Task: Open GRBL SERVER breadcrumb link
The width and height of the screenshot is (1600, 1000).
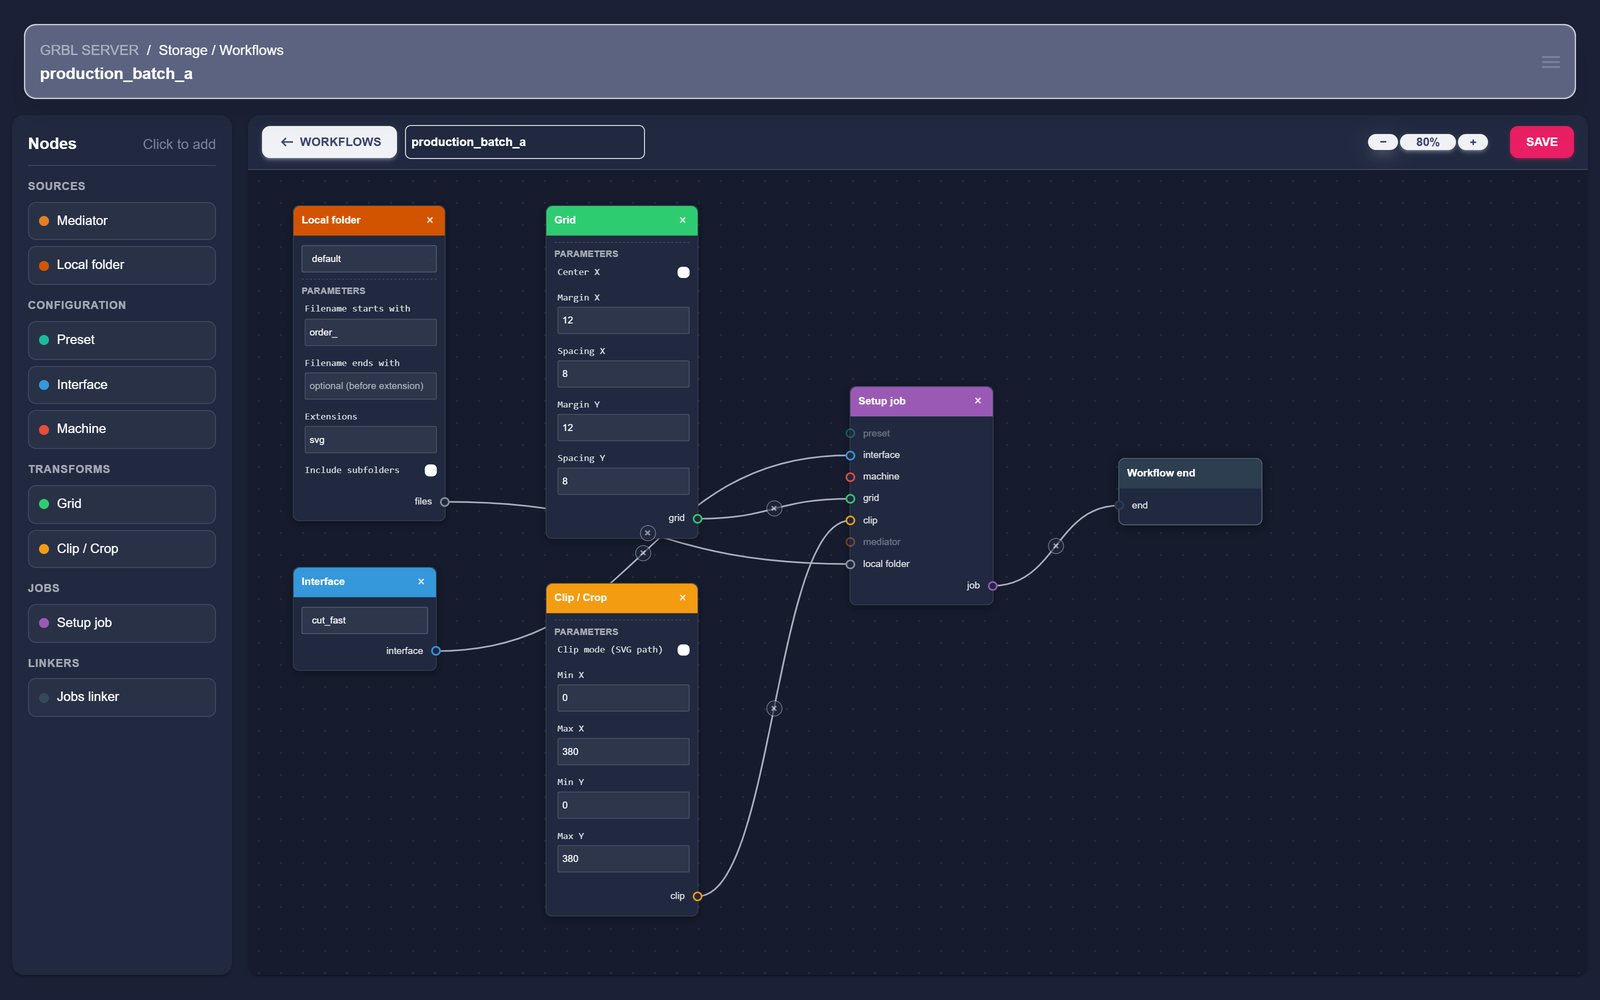Action: [89, 50]
